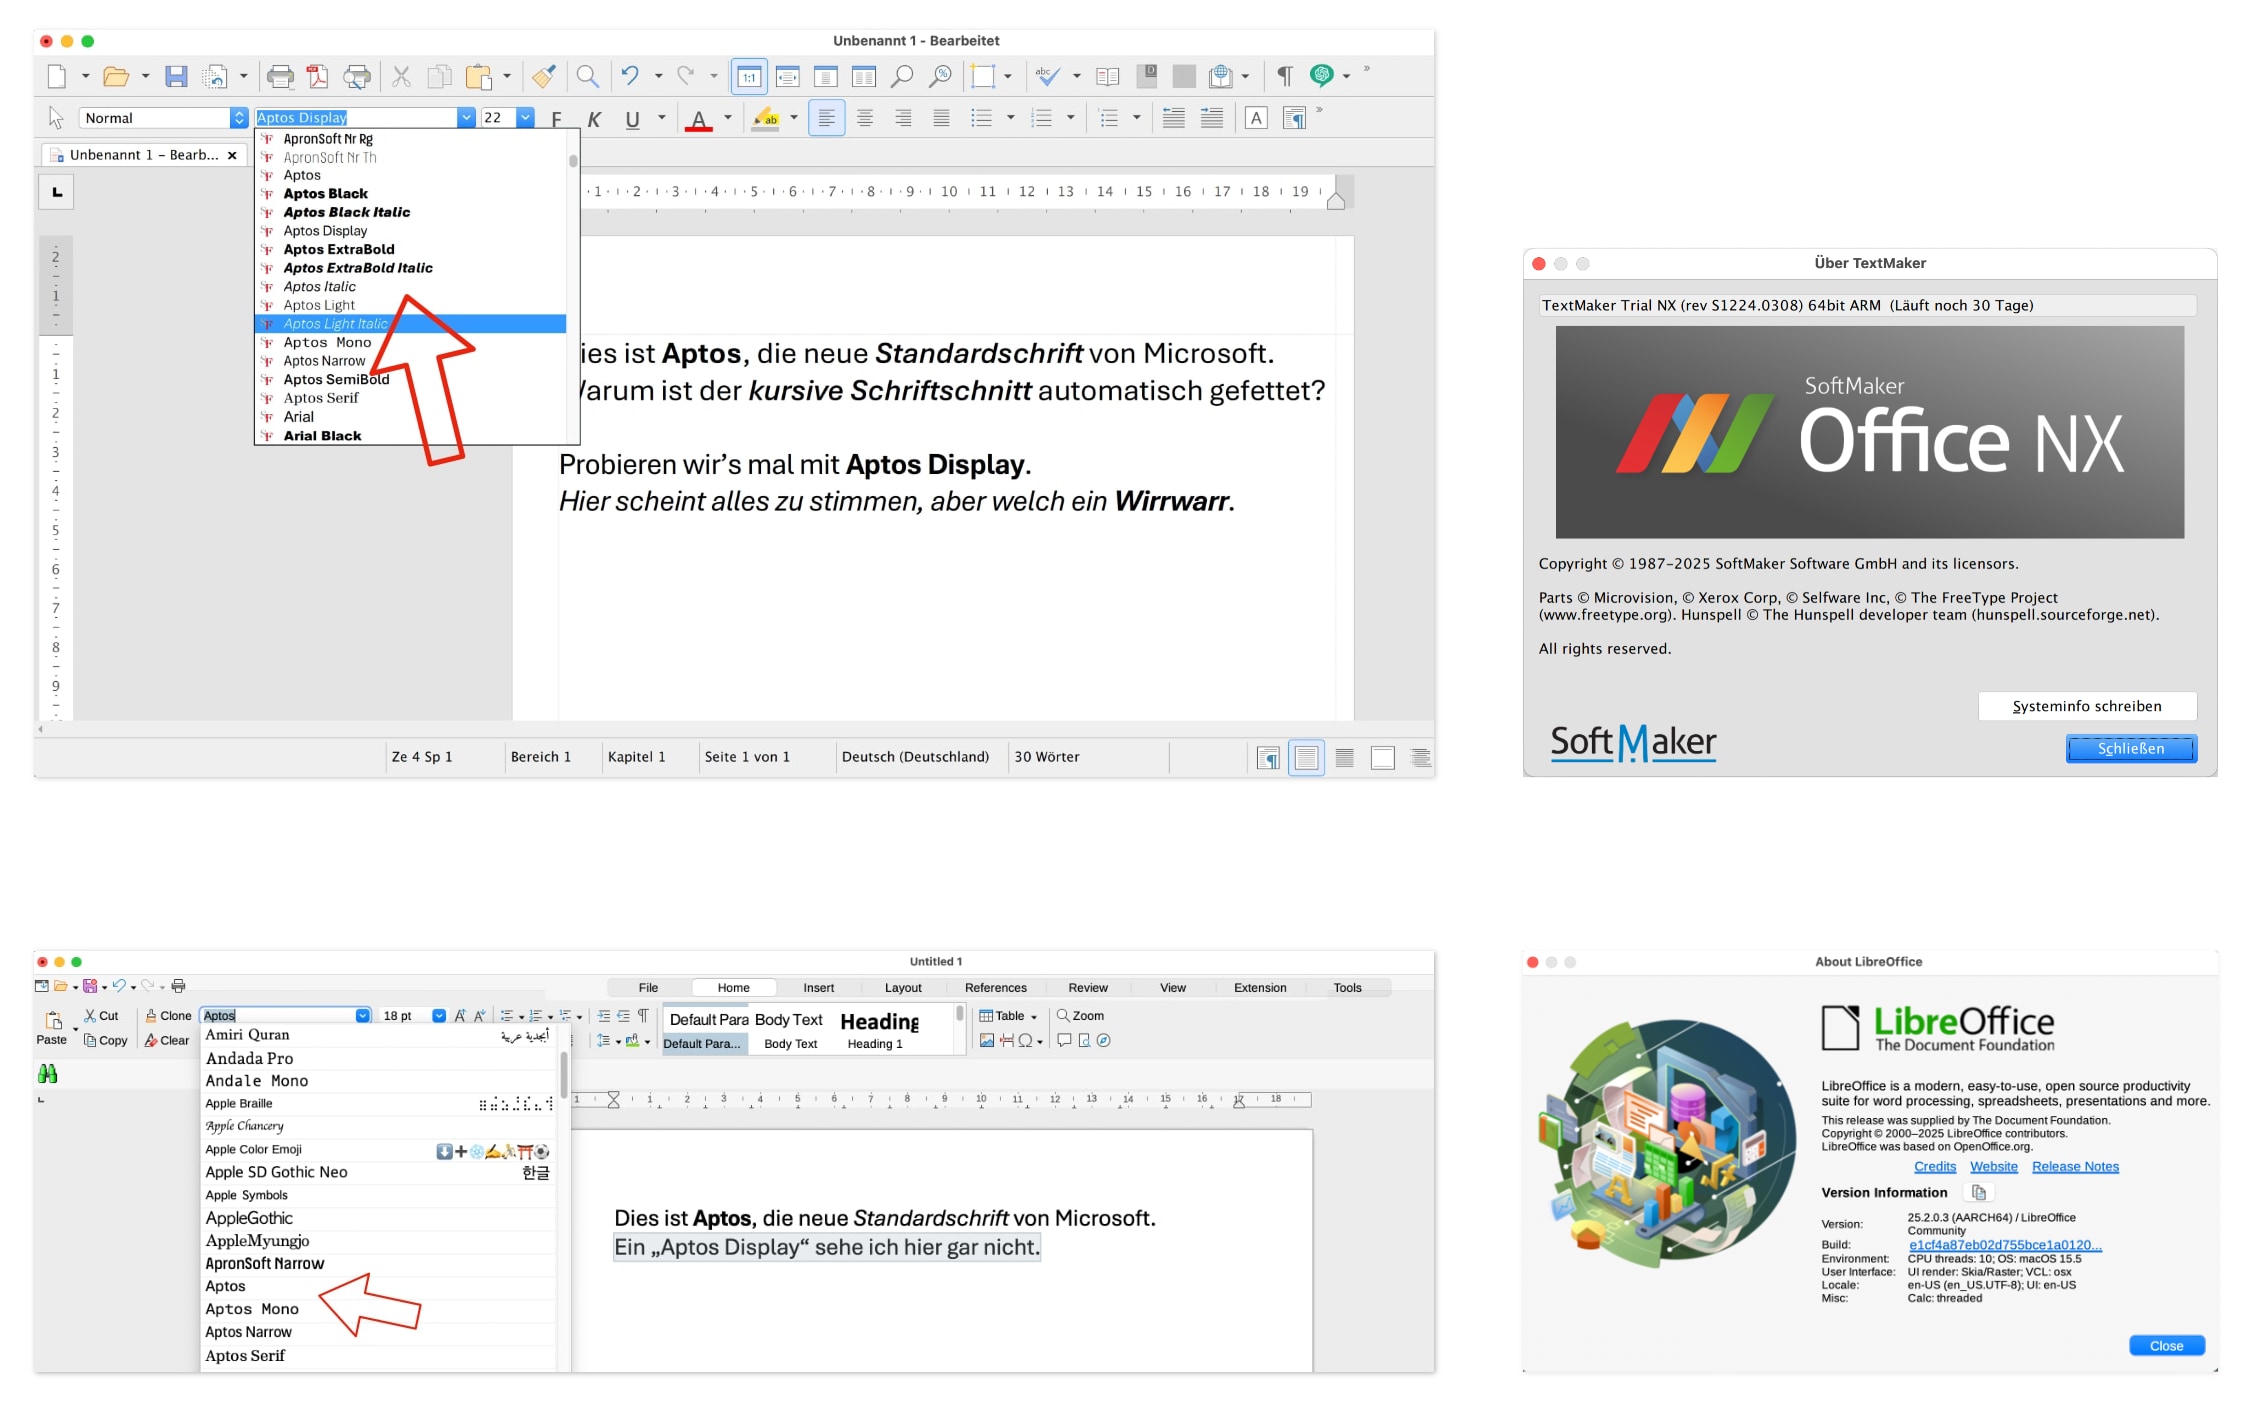Toggle bold F button in TextMaker

(x=556, y=119)
